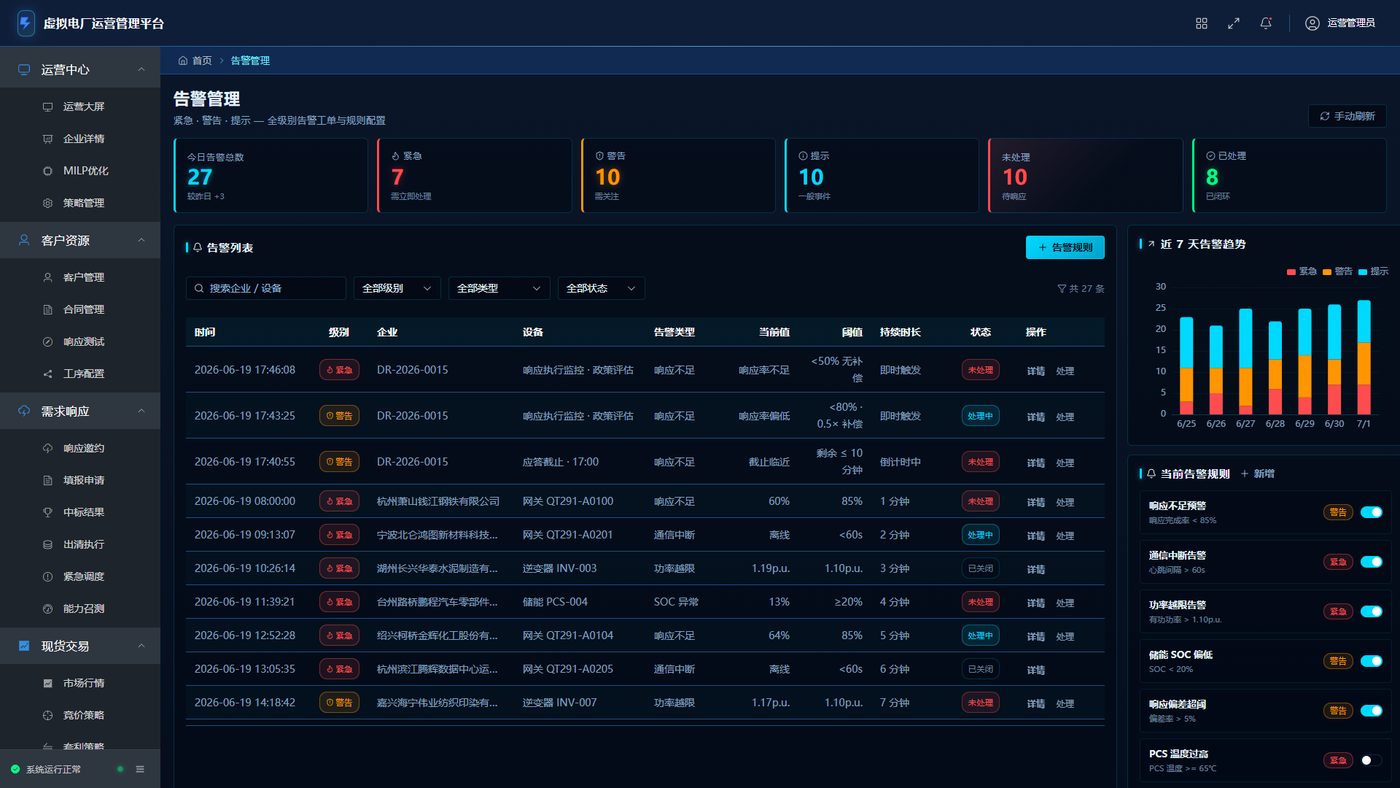Click the home icon in breadcrumb
The width and height of the screenshot is (1400, 788).
[183, 61]
